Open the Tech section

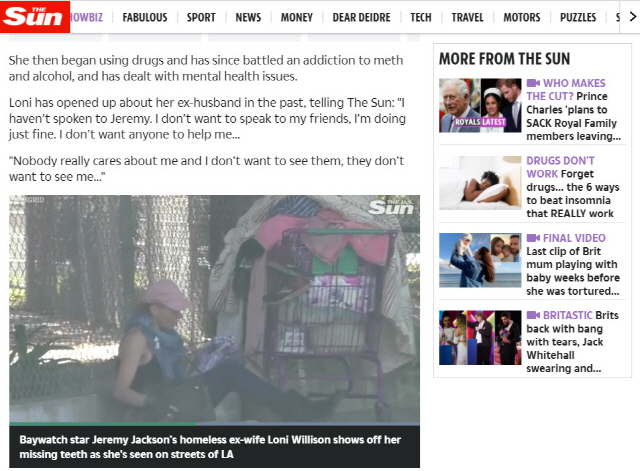tap(421, 18)
